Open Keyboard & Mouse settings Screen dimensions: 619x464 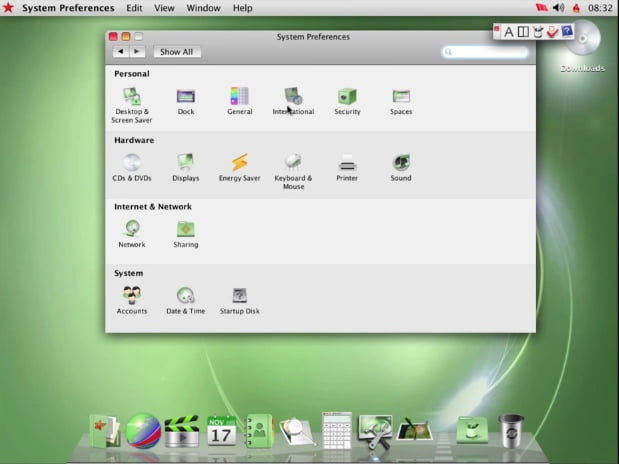coord(293,163)
